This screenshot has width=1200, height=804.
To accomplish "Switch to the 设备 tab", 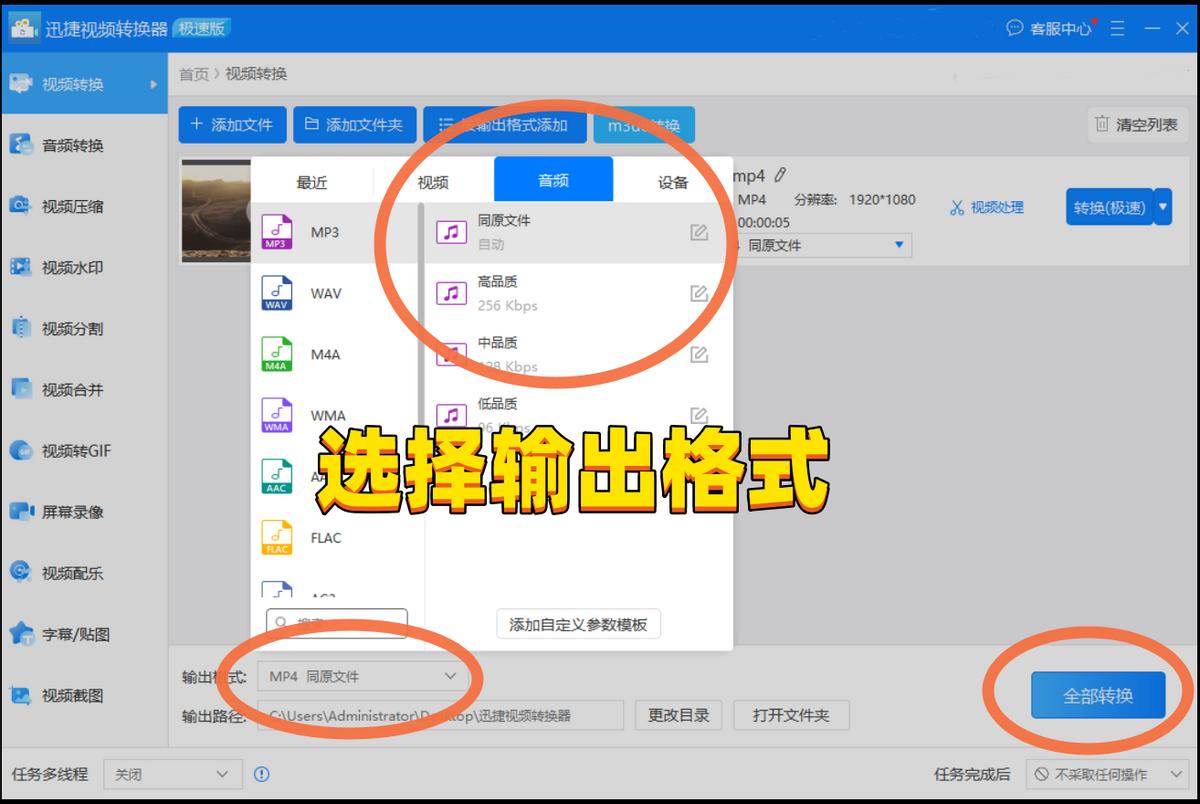I will point(676,181).
